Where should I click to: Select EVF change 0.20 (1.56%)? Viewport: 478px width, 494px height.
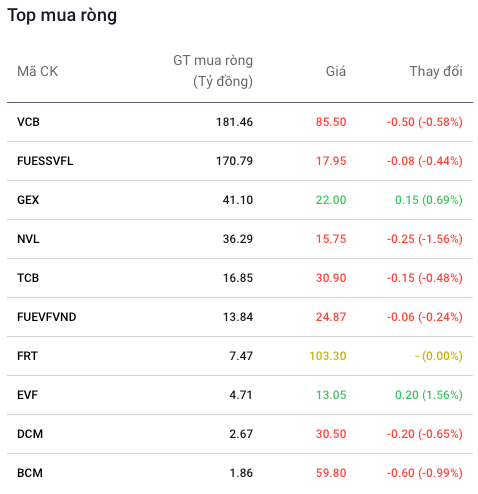(429, 395)
